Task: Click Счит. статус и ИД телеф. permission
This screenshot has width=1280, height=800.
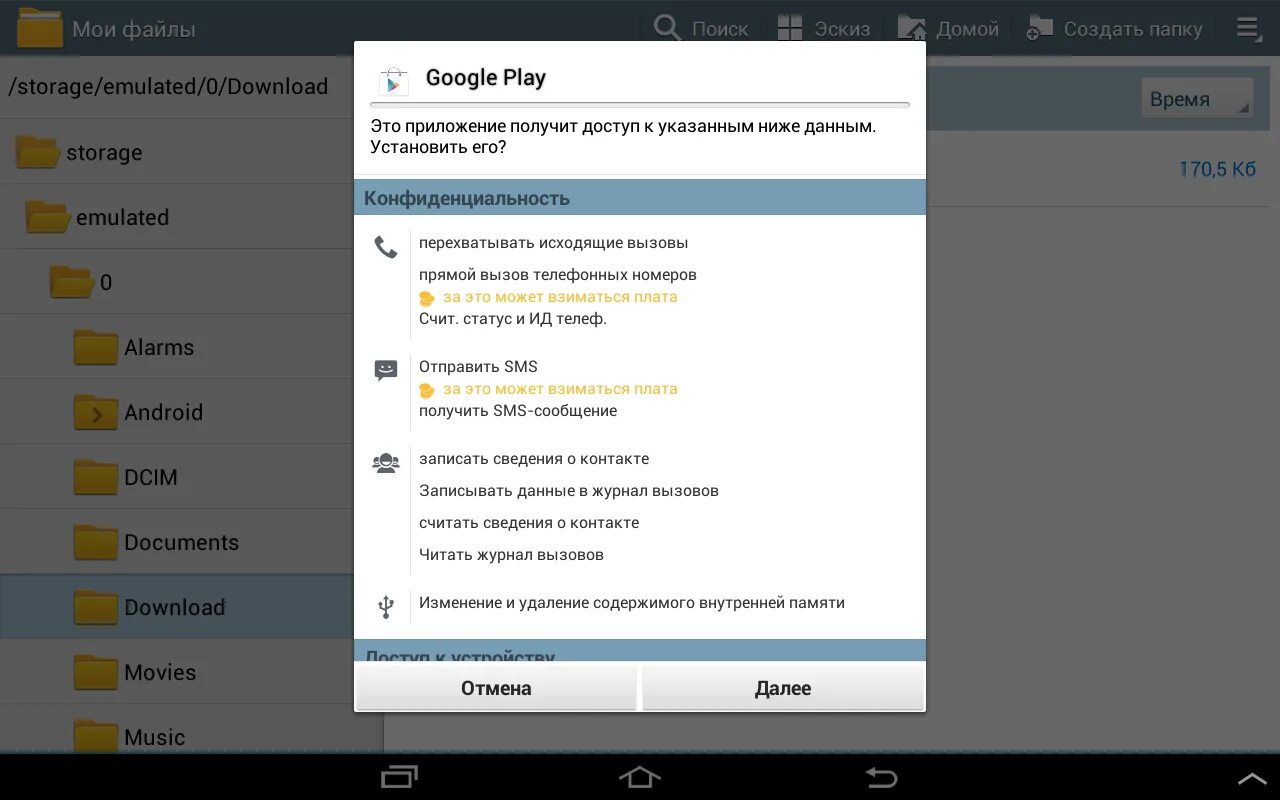Action: tap(513, 319)
